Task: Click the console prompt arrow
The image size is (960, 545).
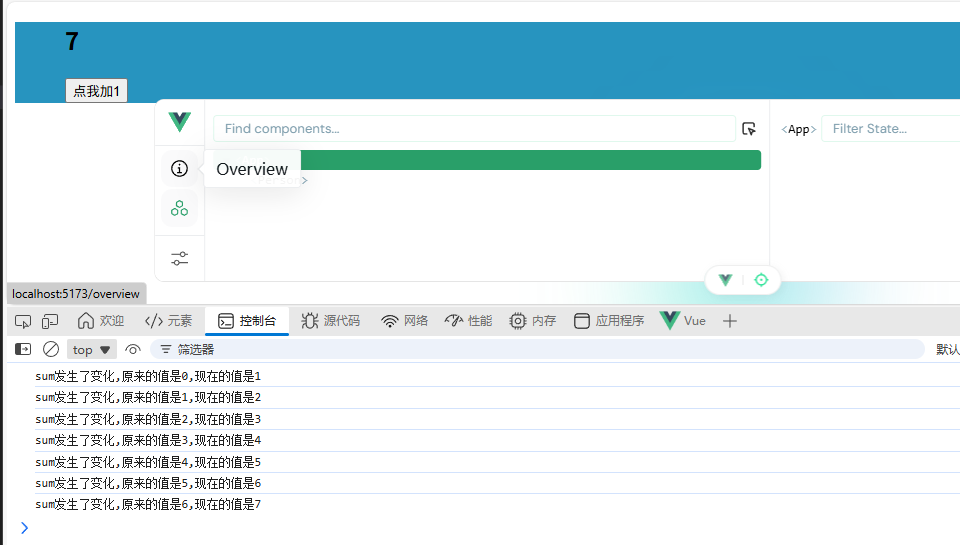Action: point(24,528)
